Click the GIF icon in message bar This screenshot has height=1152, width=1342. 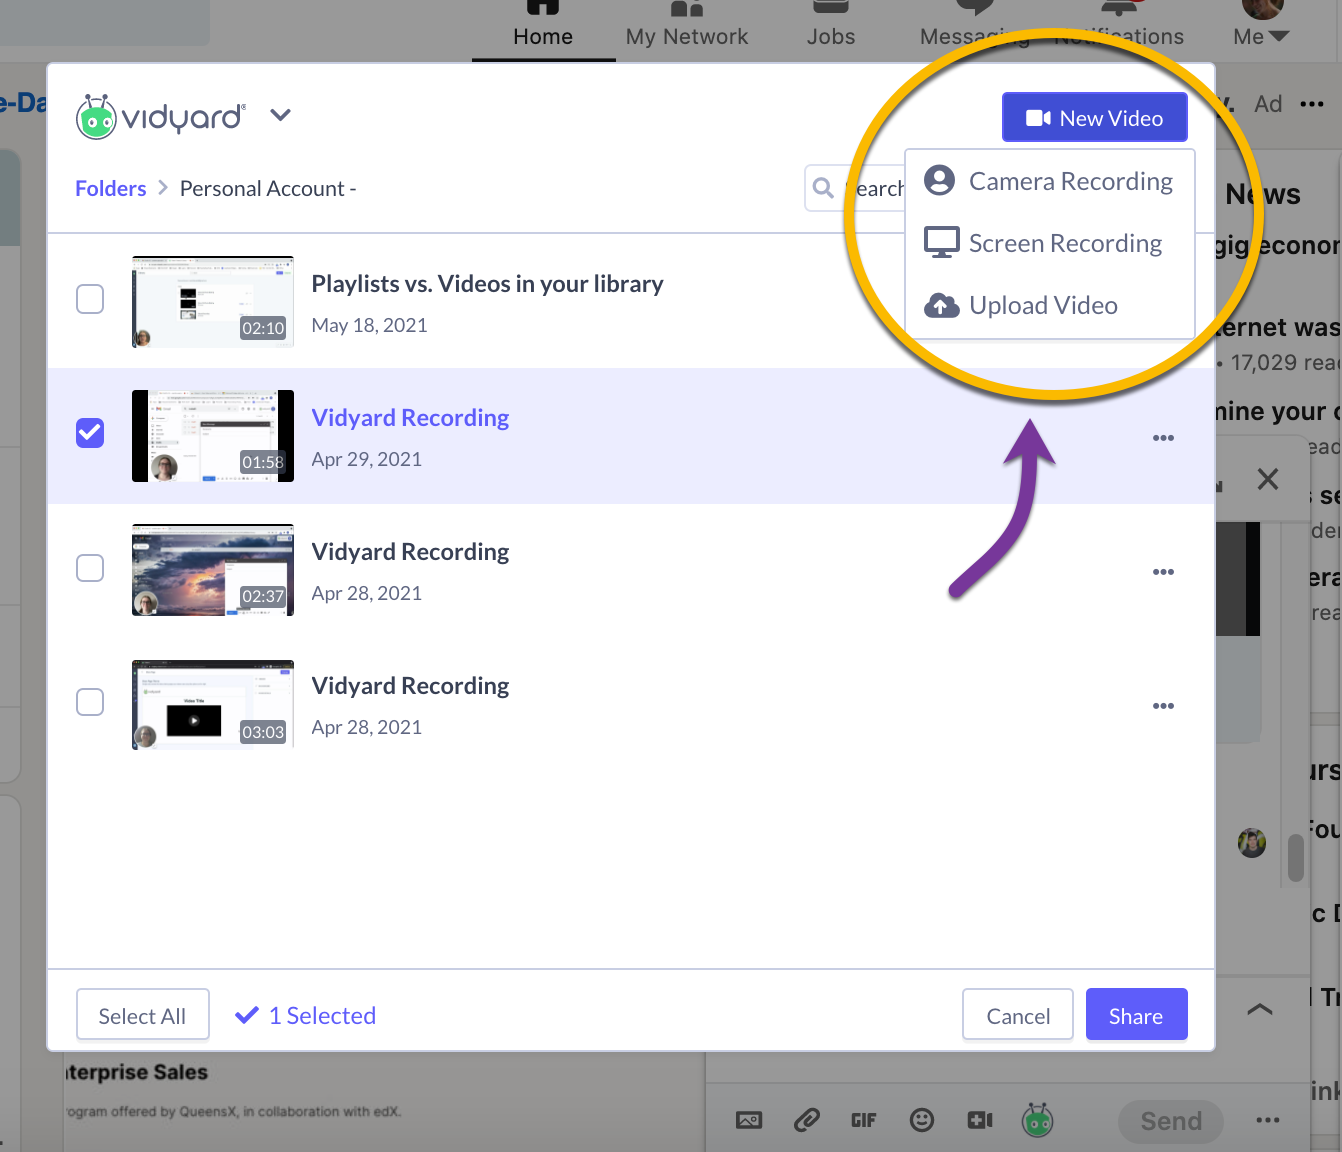pos(864,1120)
